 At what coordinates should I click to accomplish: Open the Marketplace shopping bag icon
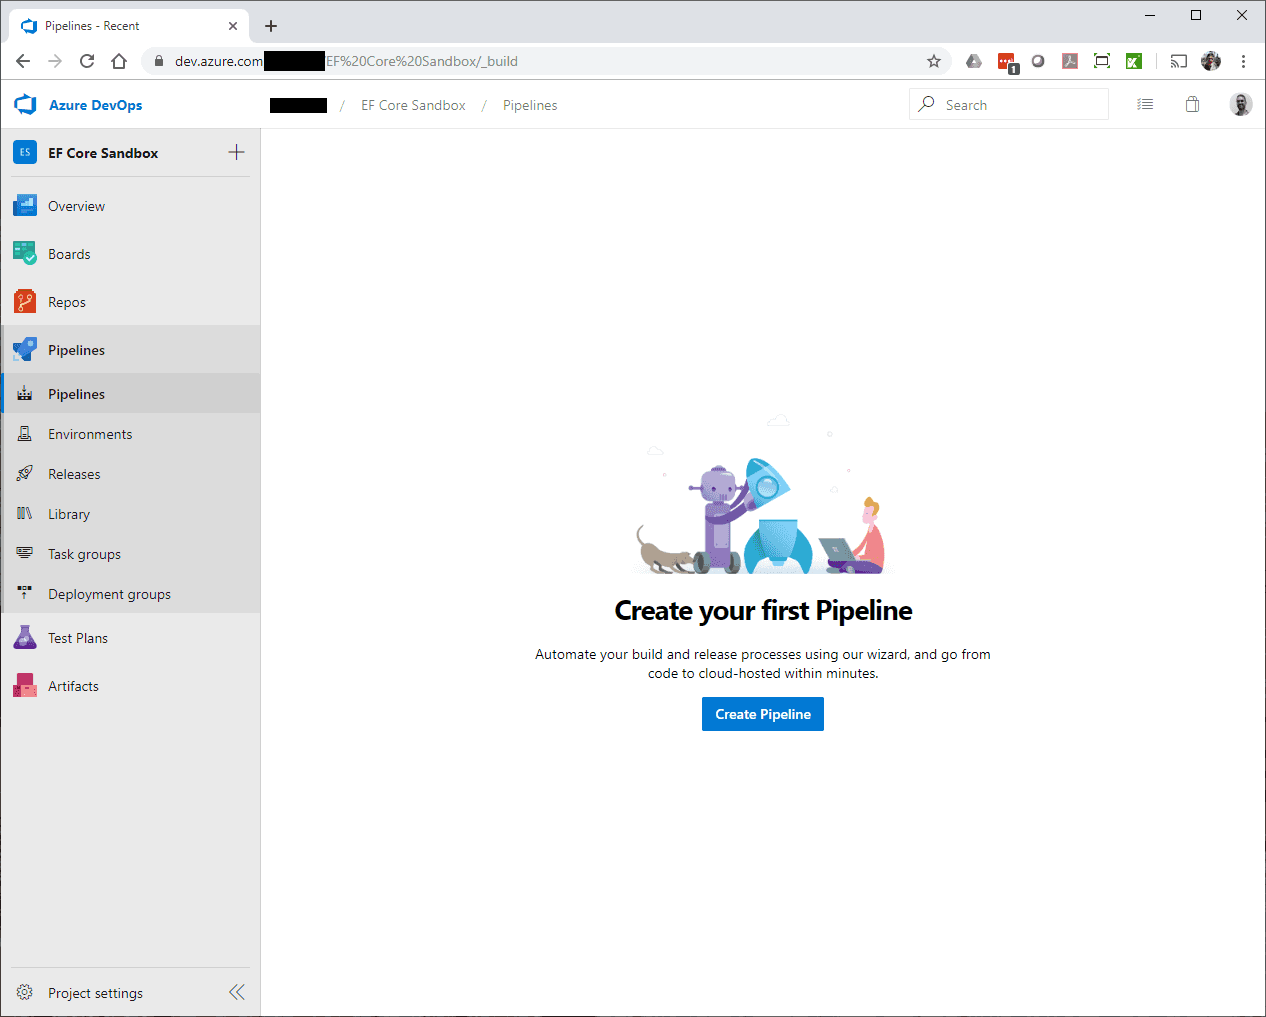pos(1192,104)
